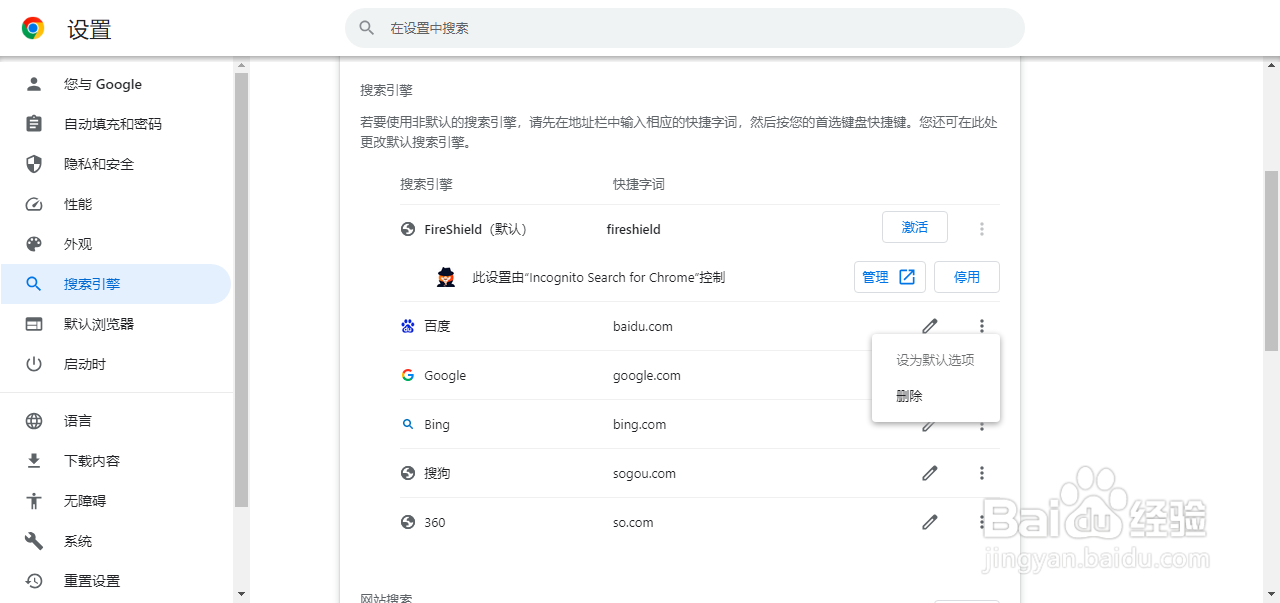The height and width of the screenshot is (603, 1280).
Task: Click the 启动时 power icon
Action: [34, 364]
